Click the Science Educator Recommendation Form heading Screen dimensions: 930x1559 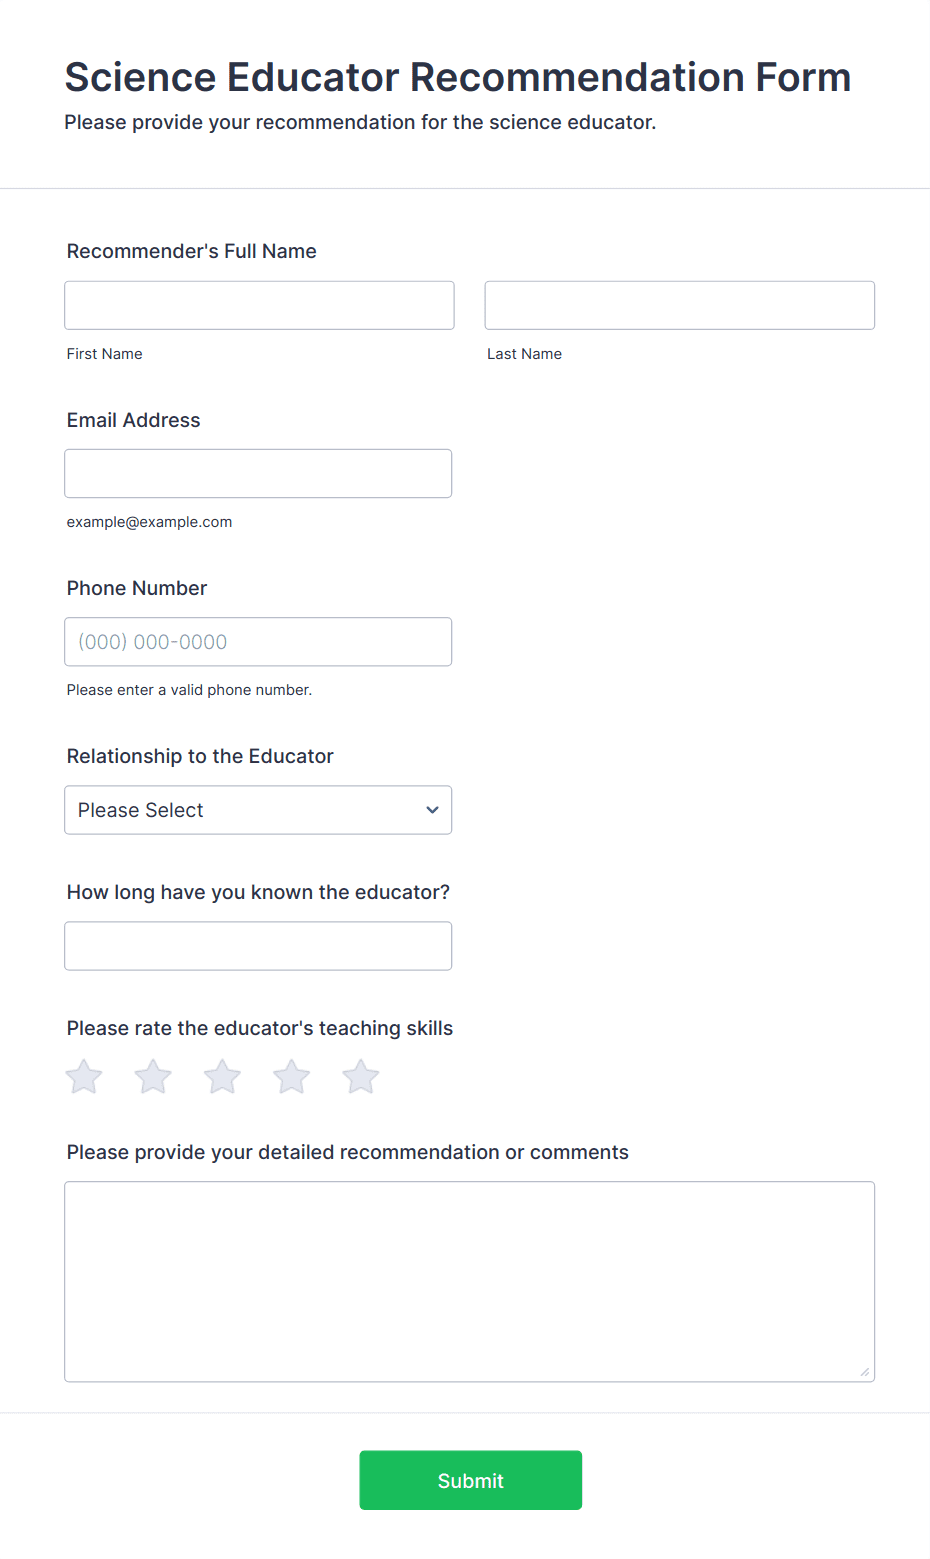(457, 77)
